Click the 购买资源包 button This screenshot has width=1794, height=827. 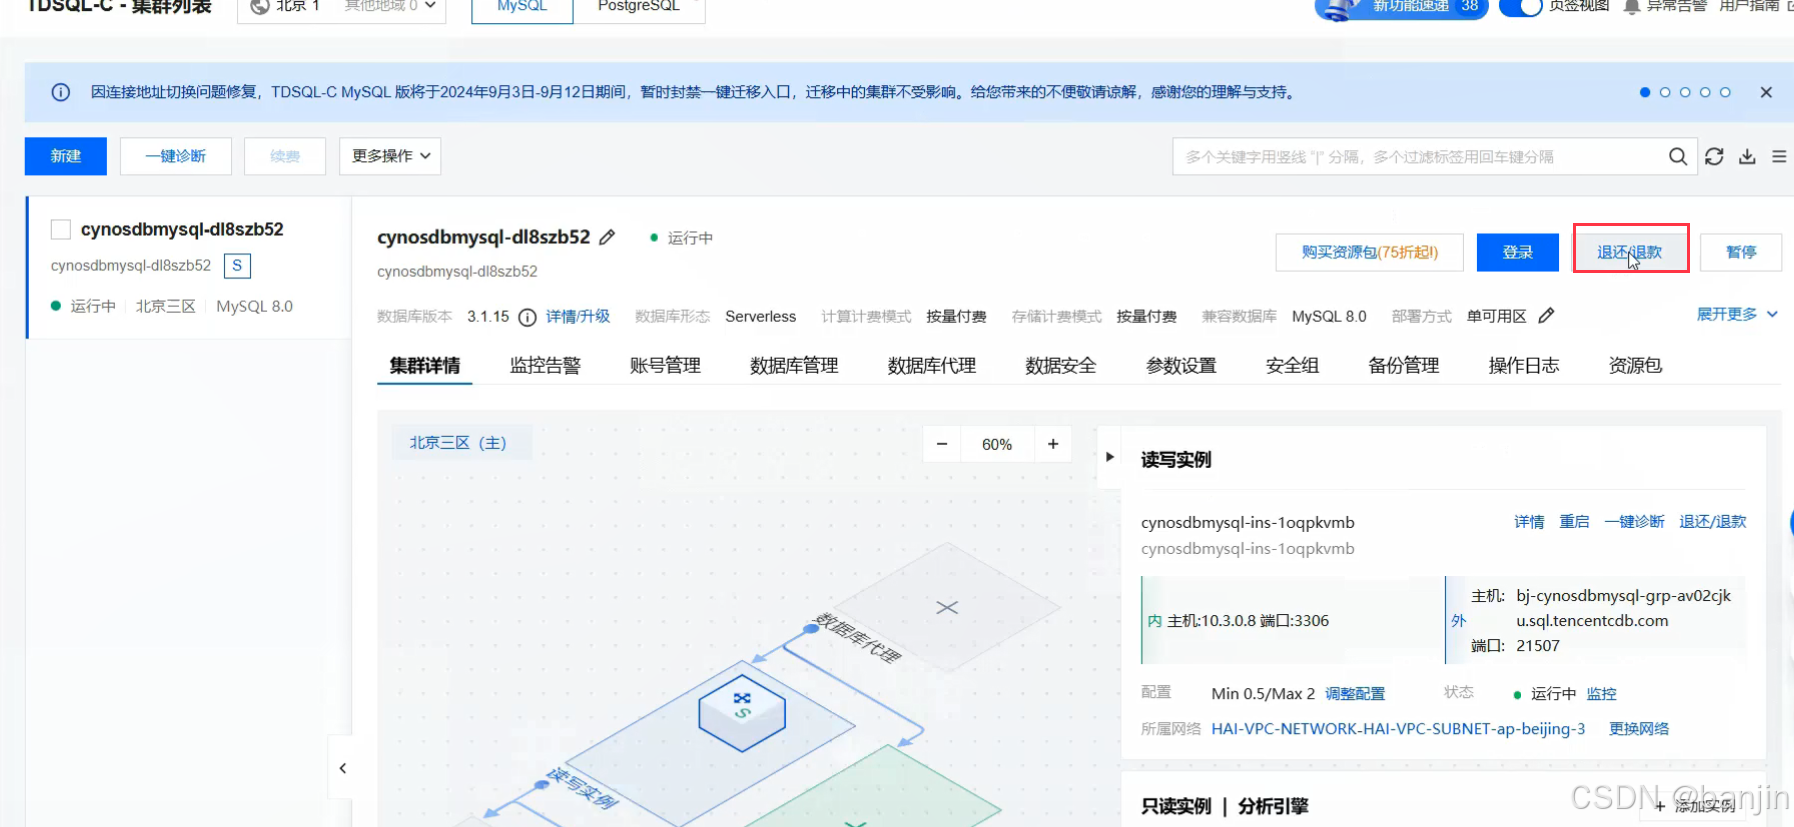[1370, 252]
